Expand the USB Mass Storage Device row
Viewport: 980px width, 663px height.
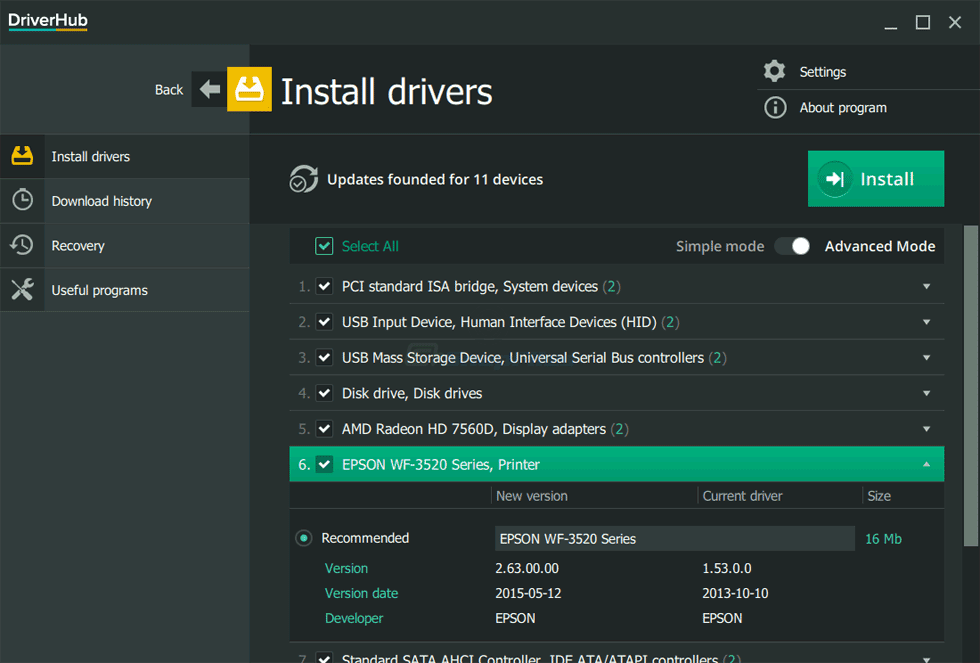pos(926,358)
